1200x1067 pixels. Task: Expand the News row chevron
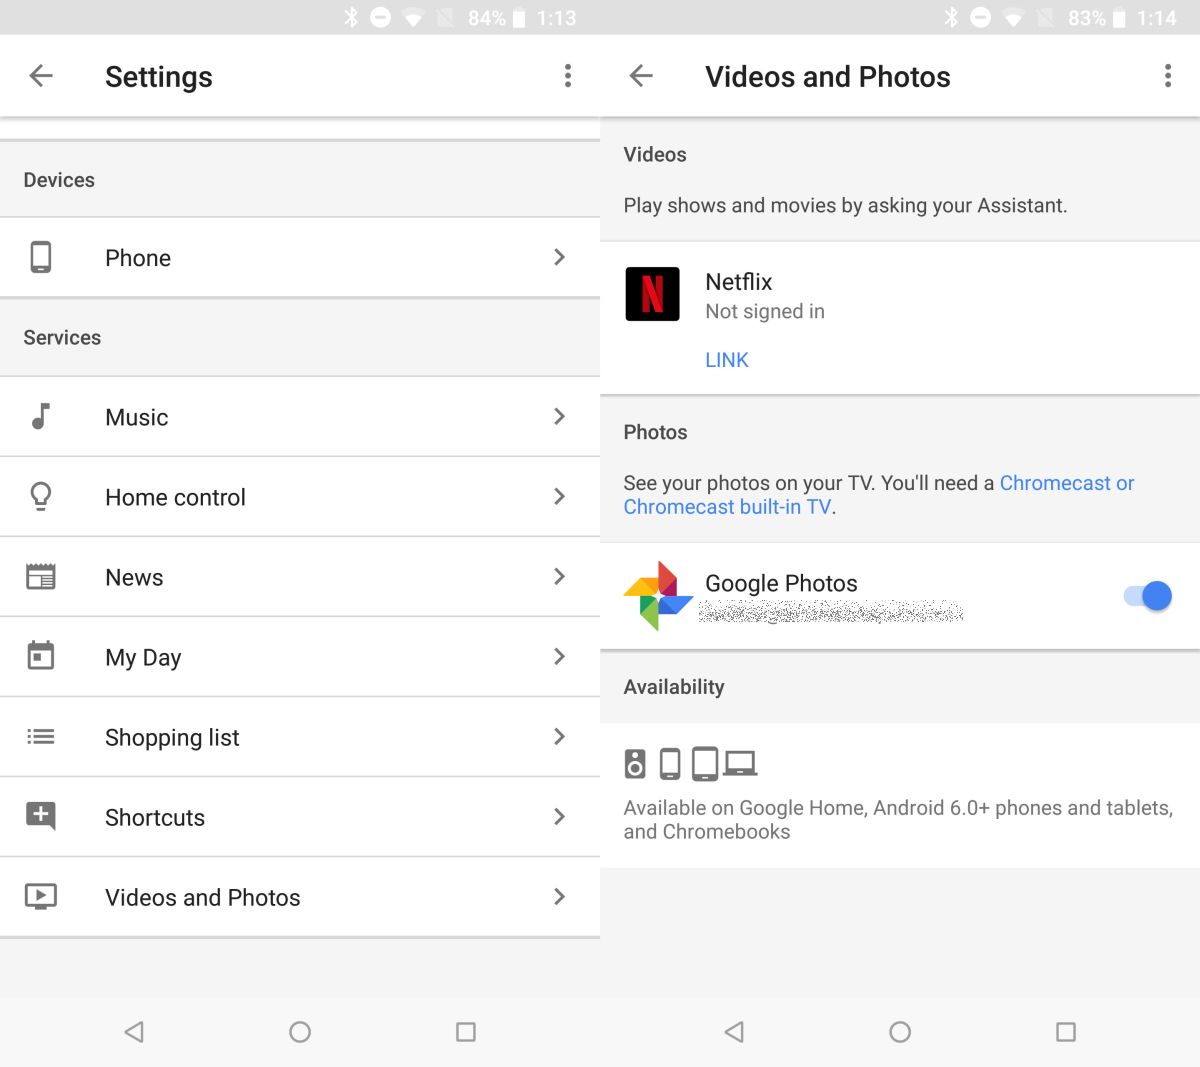pyautogui.click(x=559, y=577)
